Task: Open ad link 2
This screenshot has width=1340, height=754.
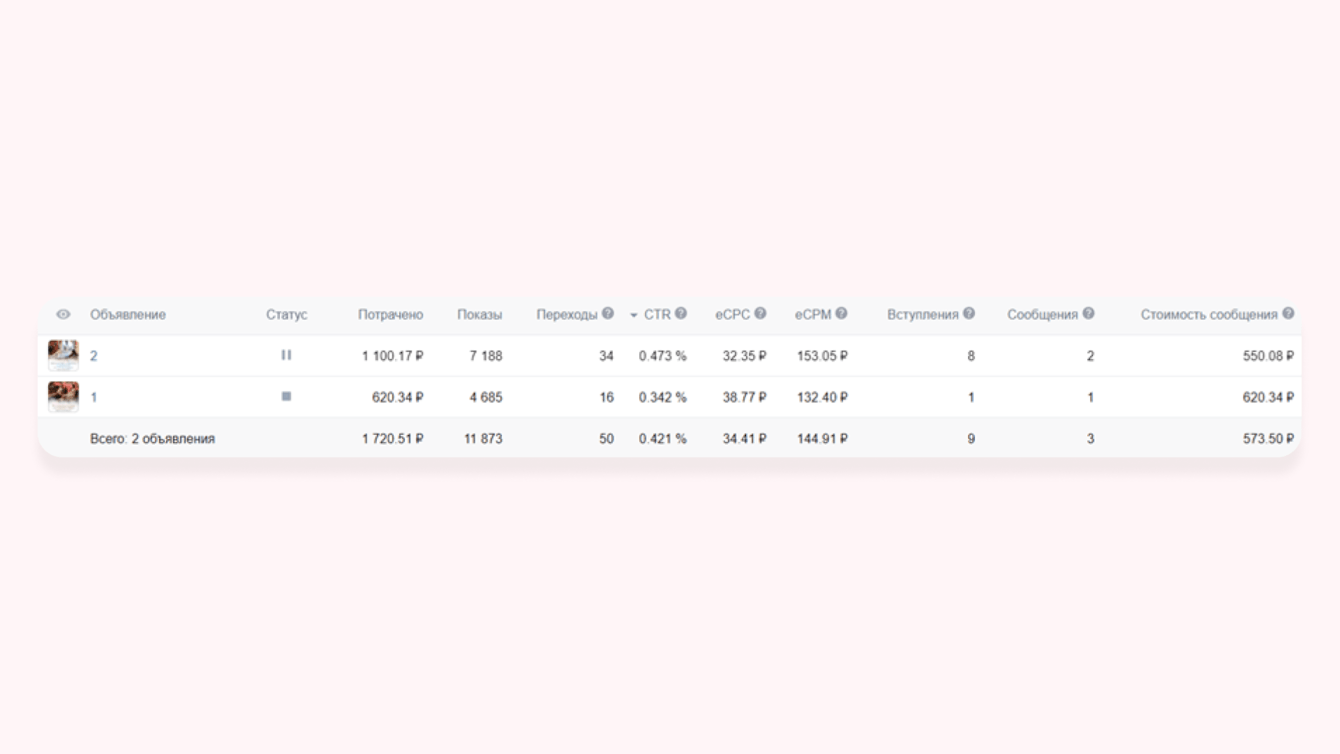Action: point(94,356)
